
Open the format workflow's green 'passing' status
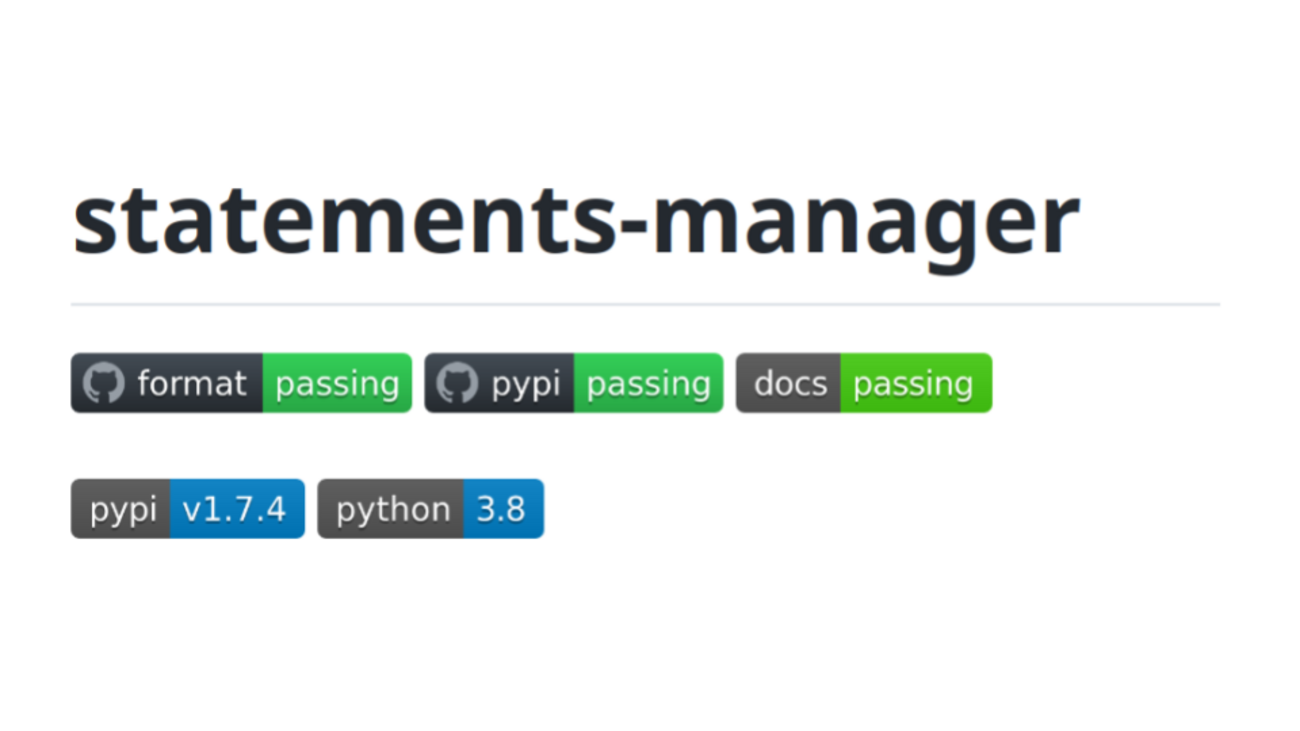(x=337, y=383)
